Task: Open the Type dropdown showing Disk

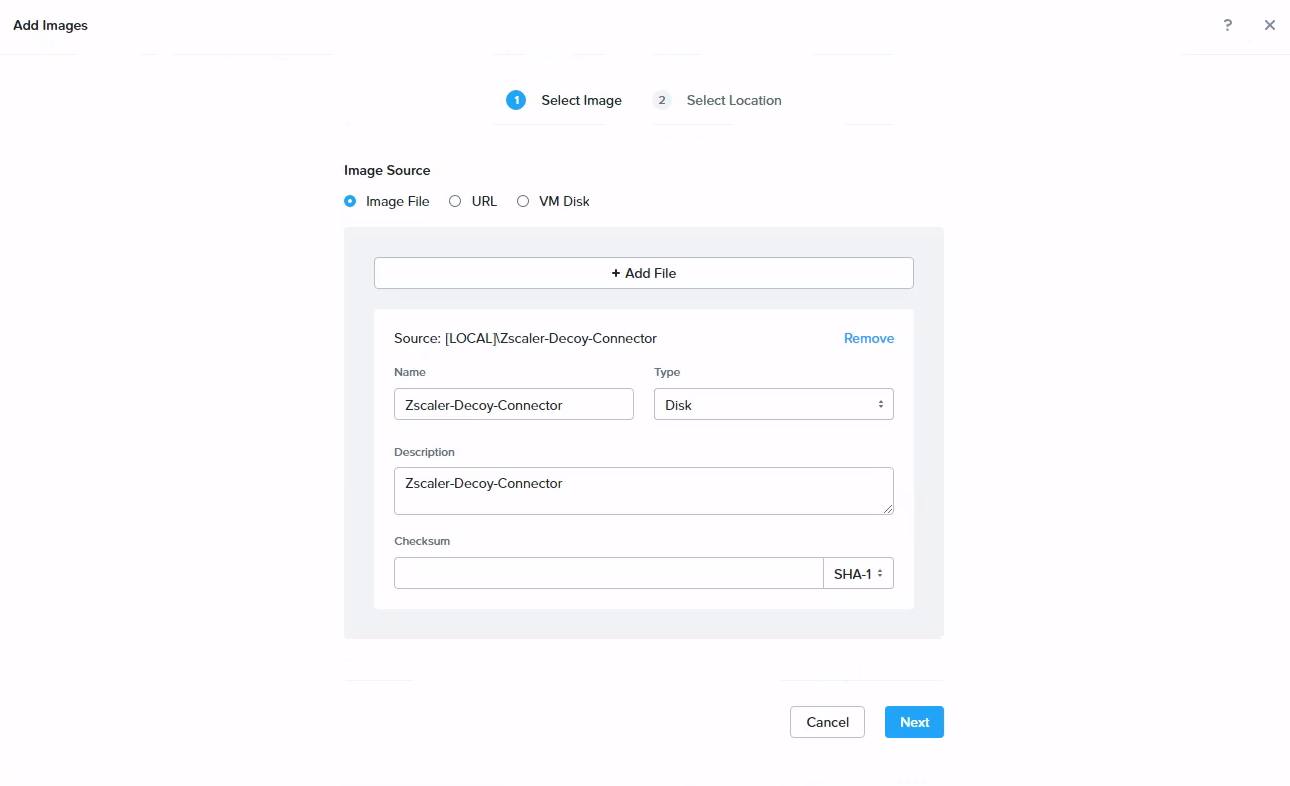Action: pyautogui.click(x=773, y=404)
